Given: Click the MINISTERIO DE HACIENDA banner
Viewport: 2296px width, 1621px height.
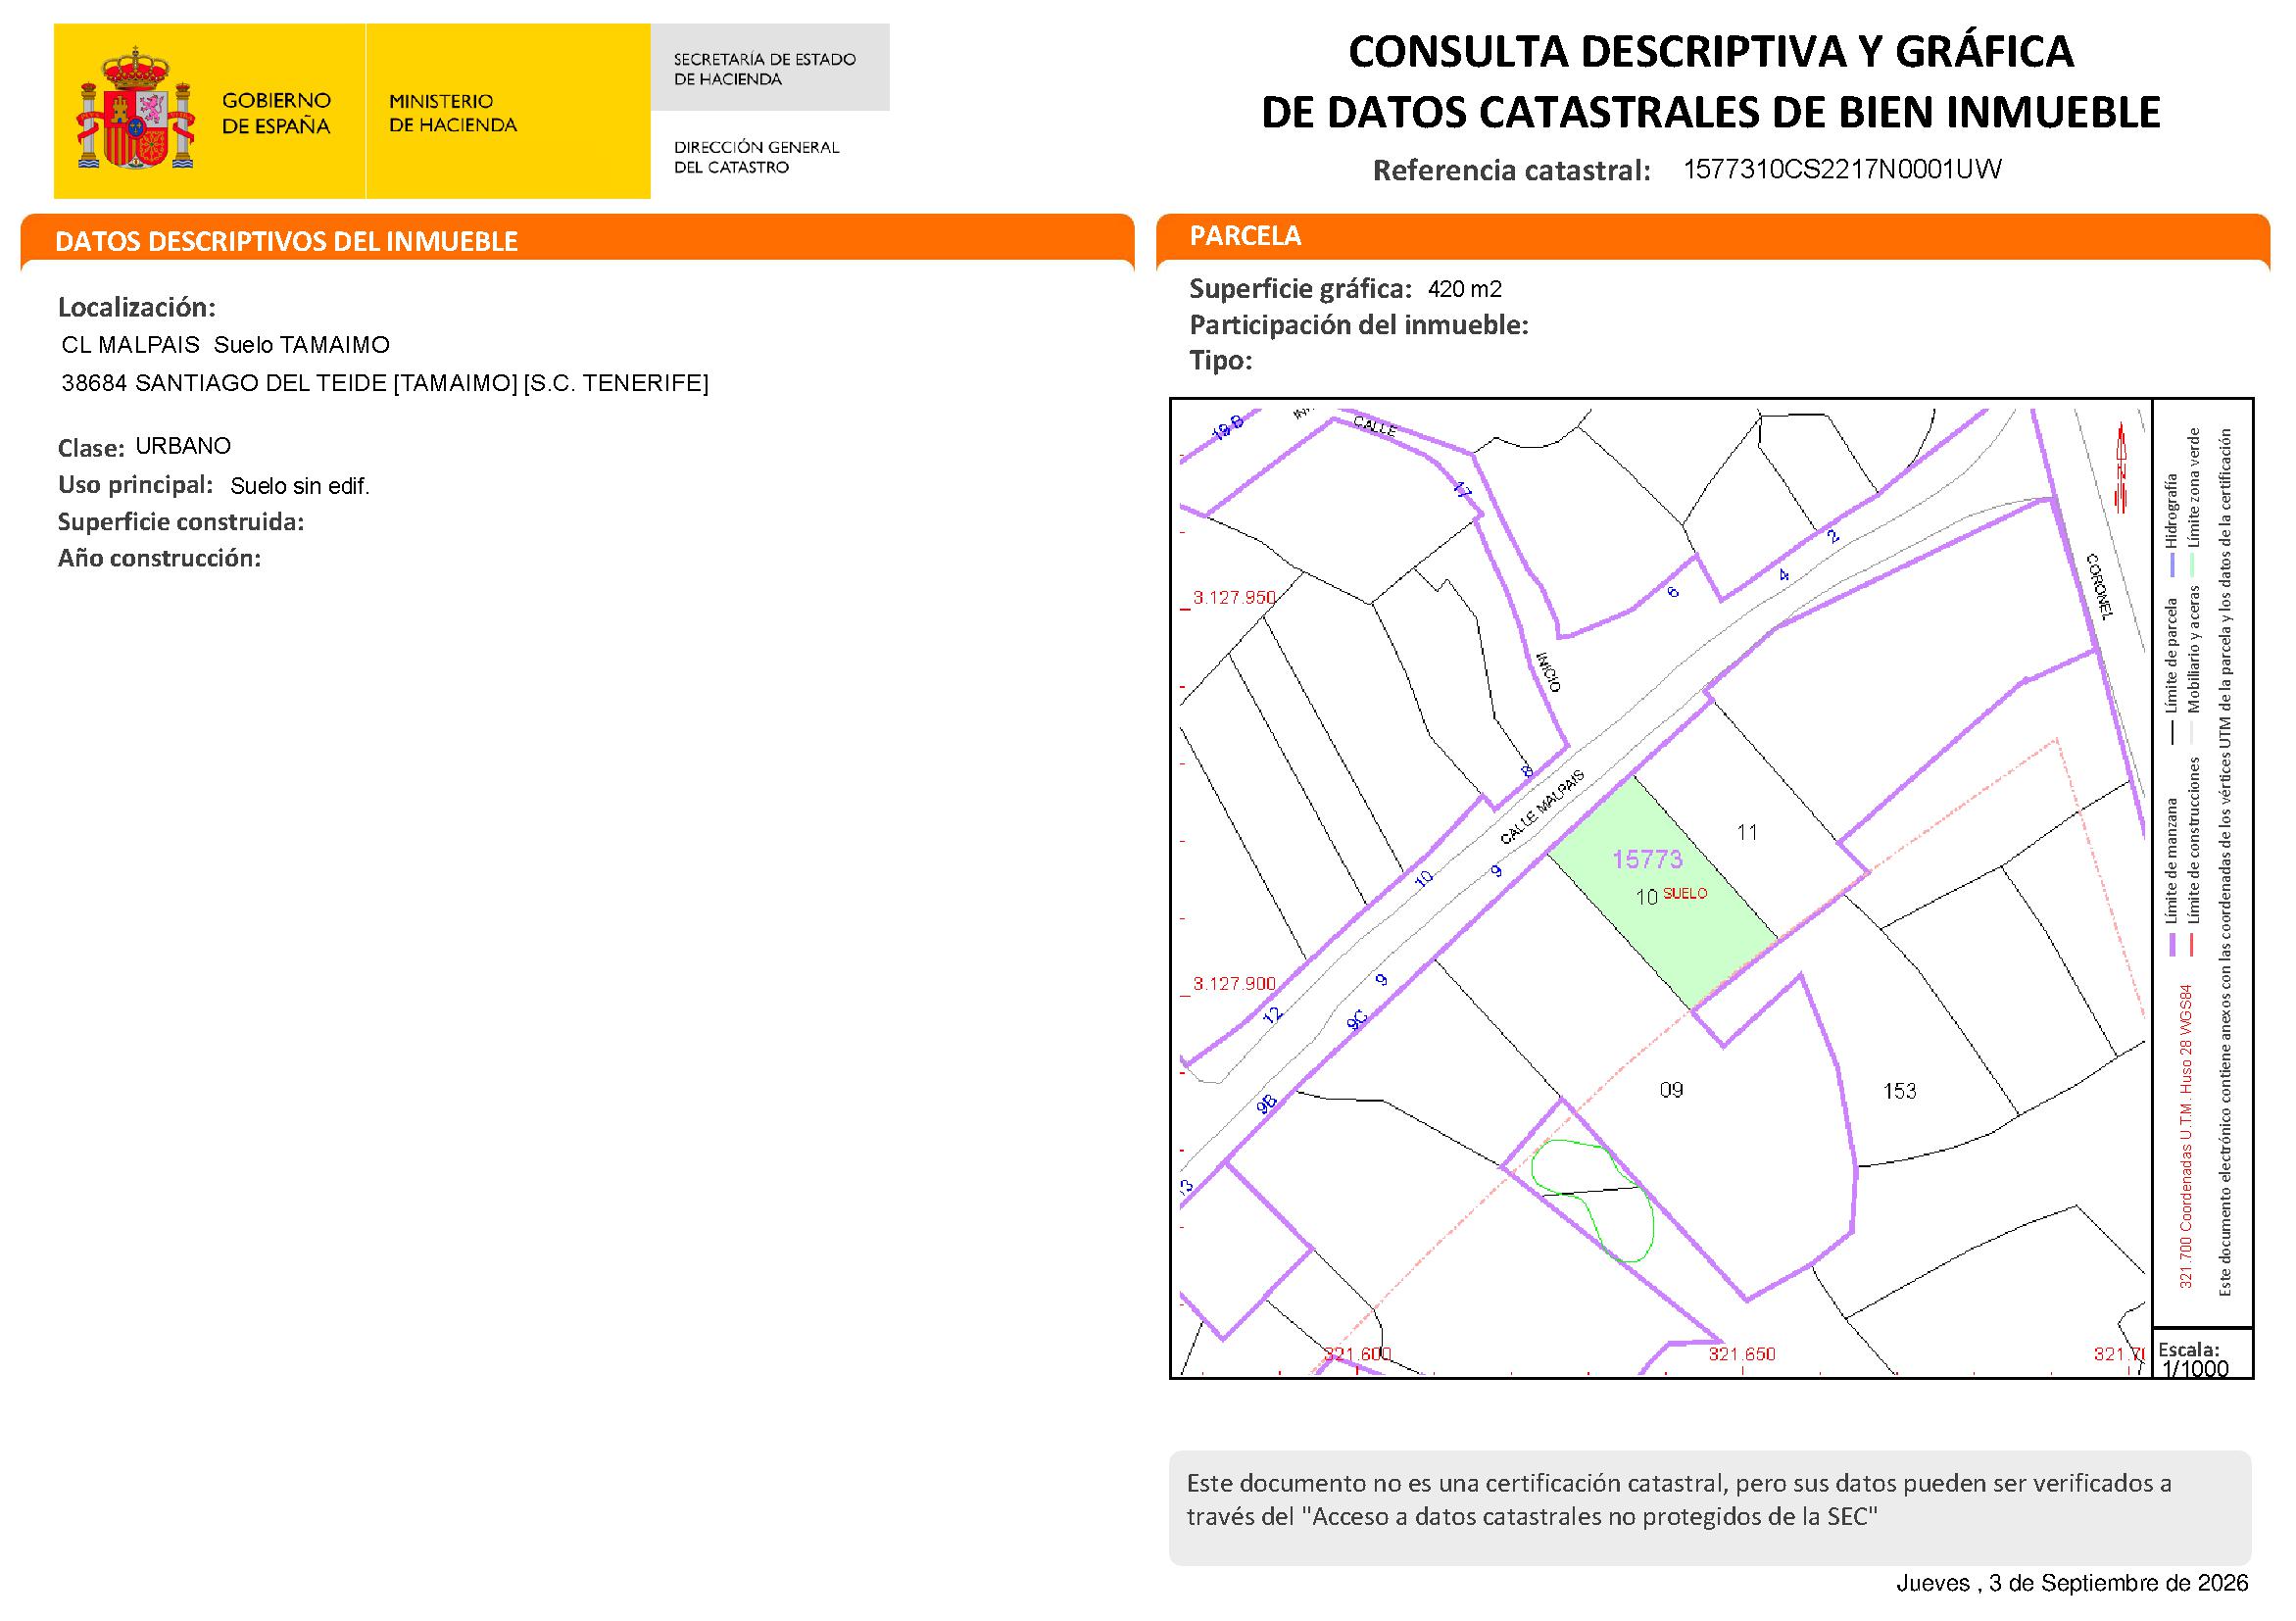Looking at the screenshot, I should tap(508, 111).
